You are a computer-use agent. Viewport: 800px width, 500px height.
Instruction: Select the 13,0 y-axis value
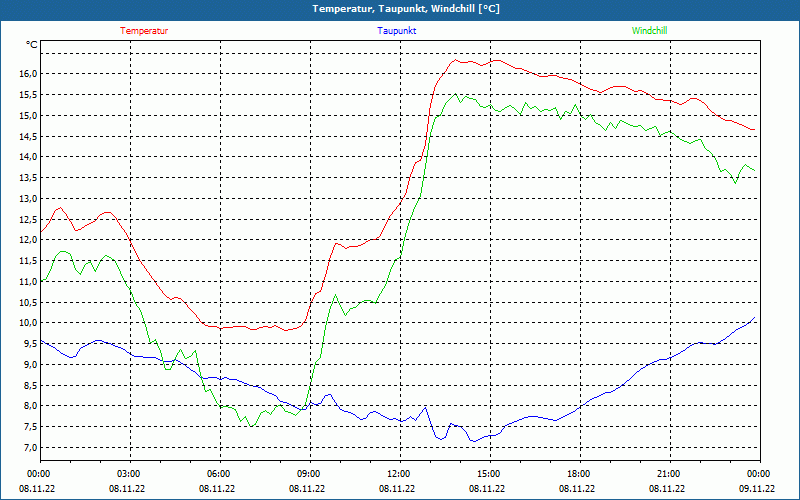click(28, 198)
